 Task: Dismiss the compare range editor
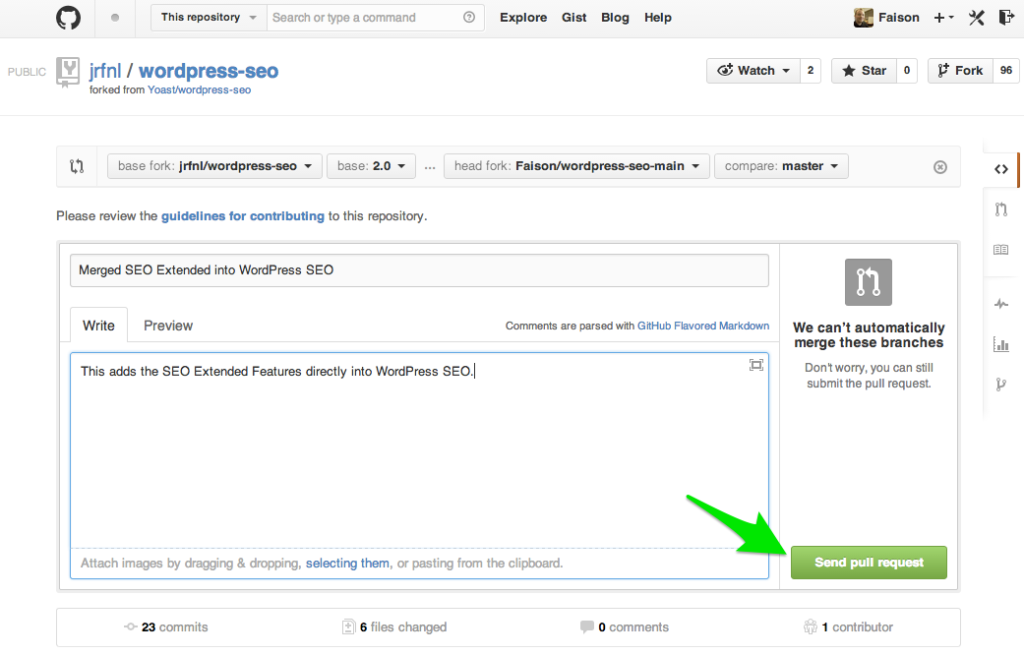940,167
